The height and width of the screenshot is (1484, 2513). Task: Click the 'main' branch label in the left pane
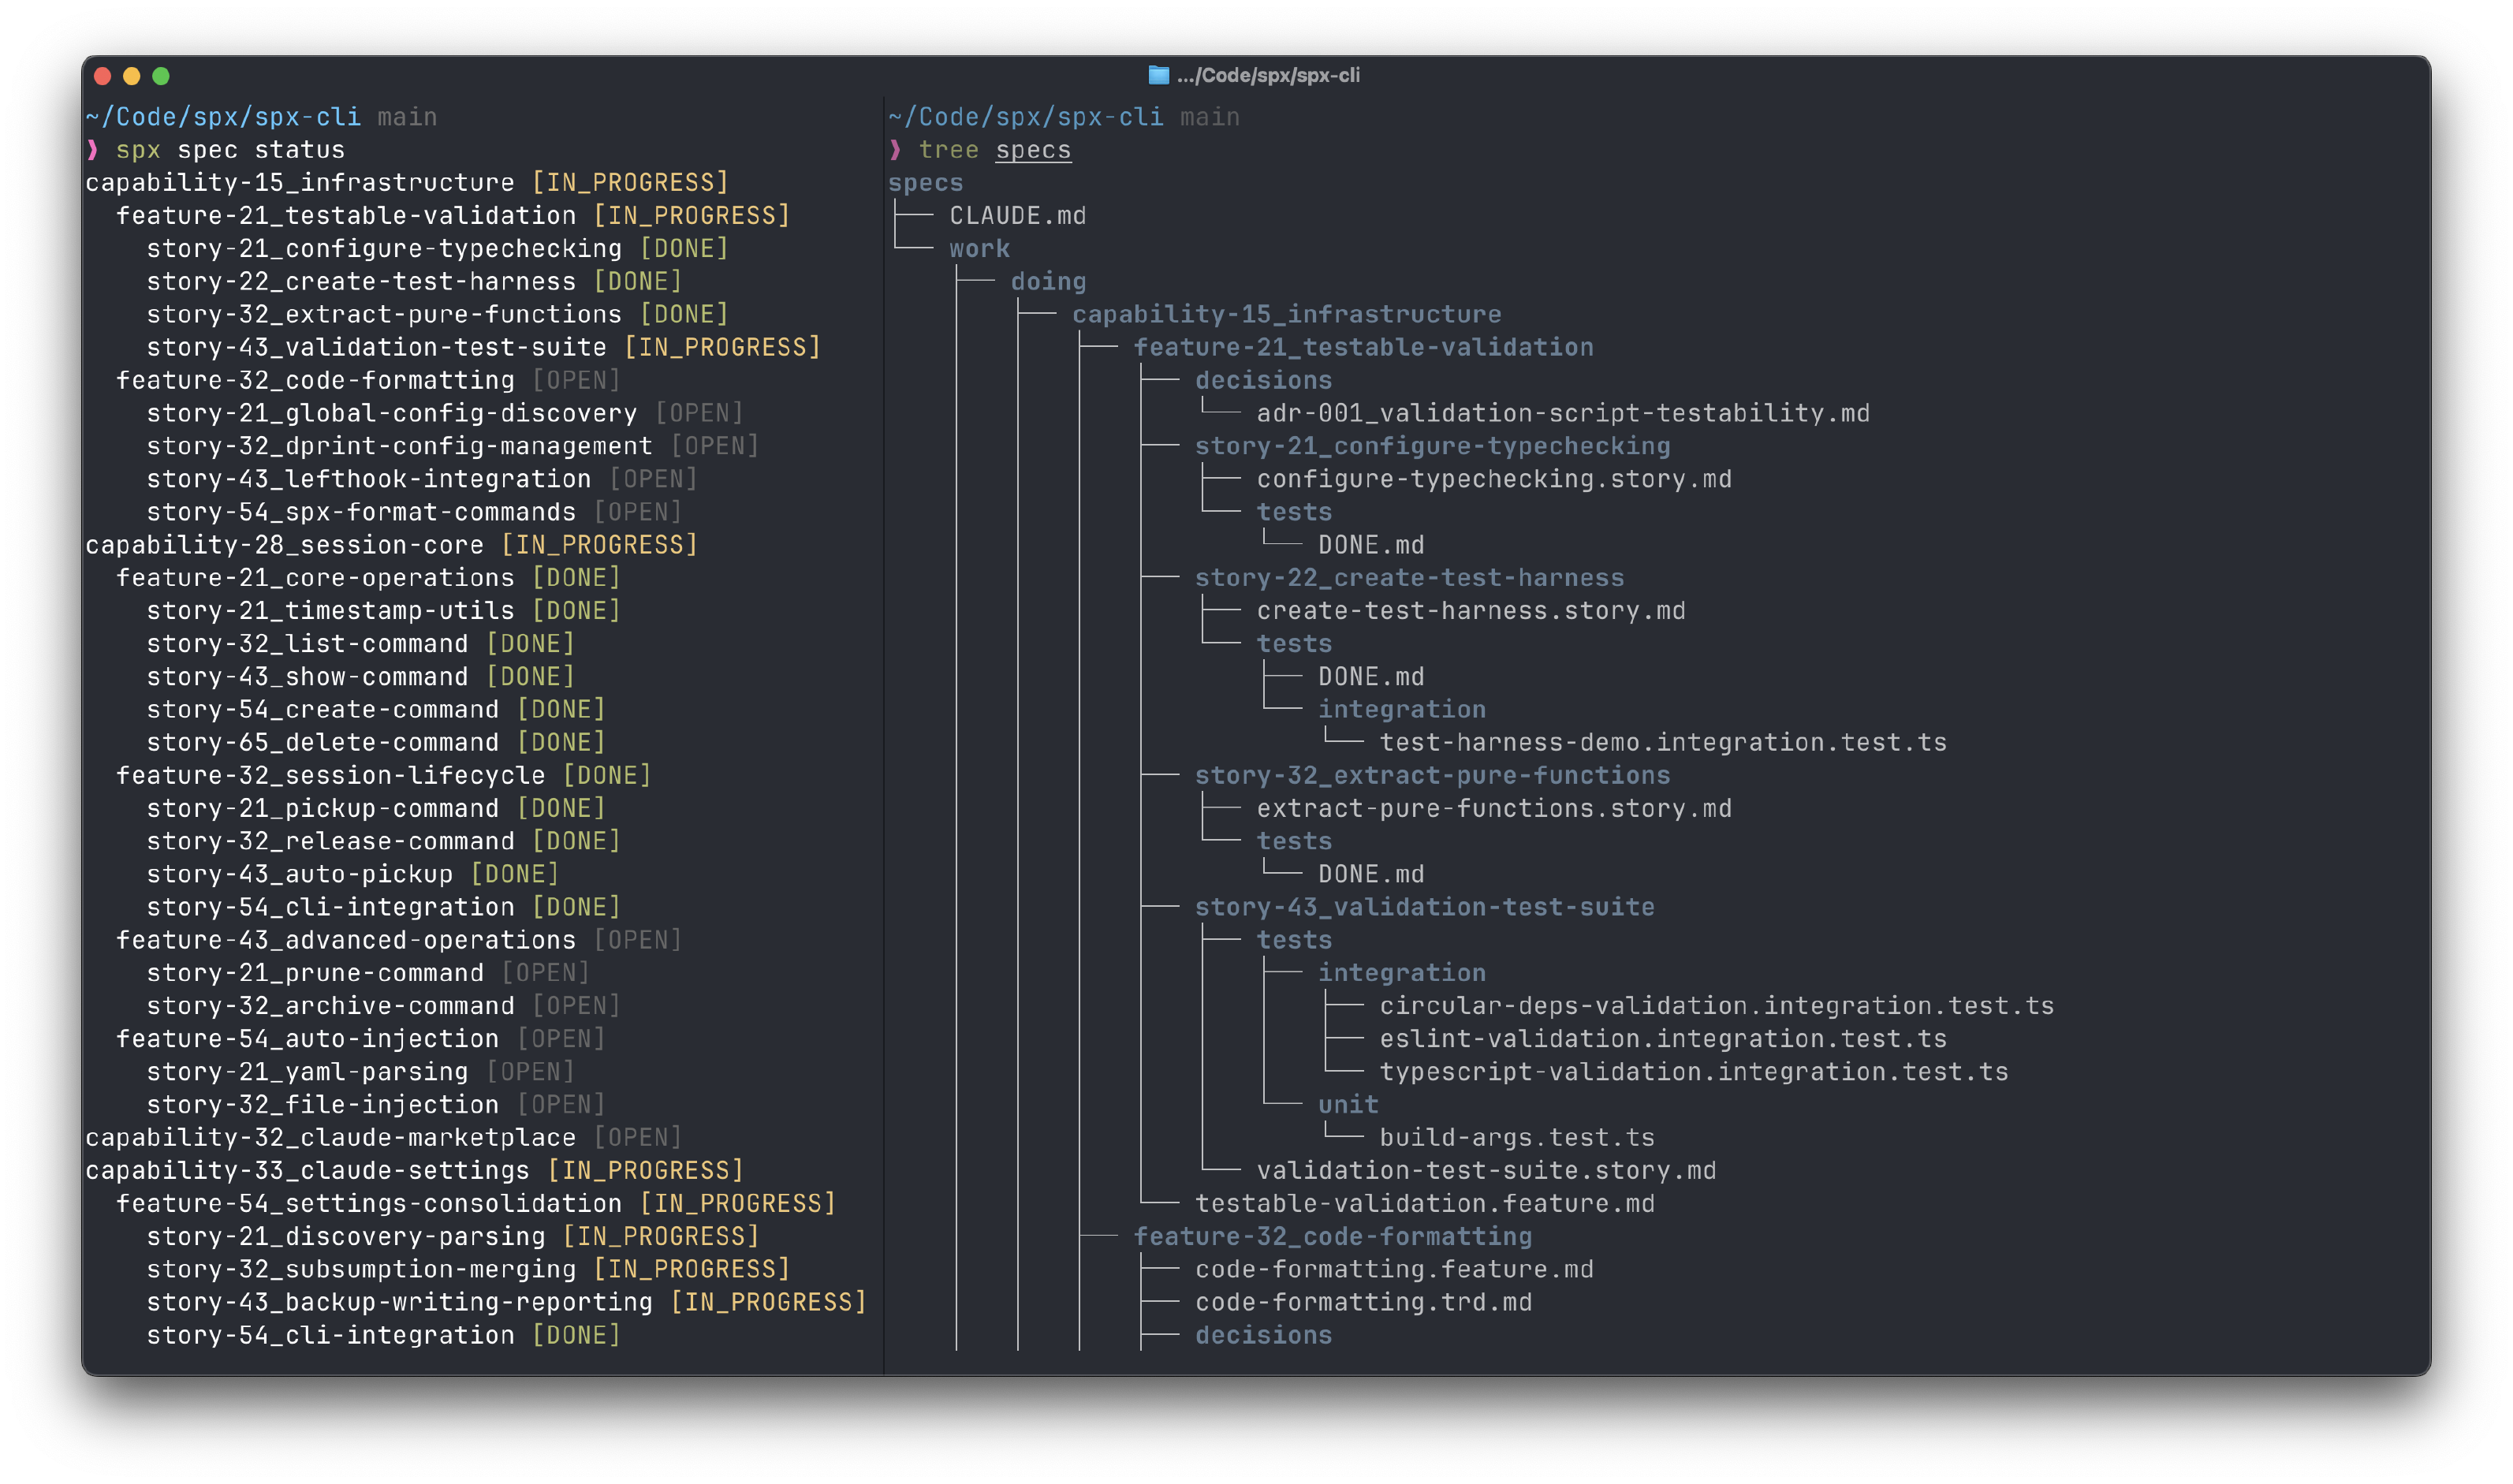407,116
